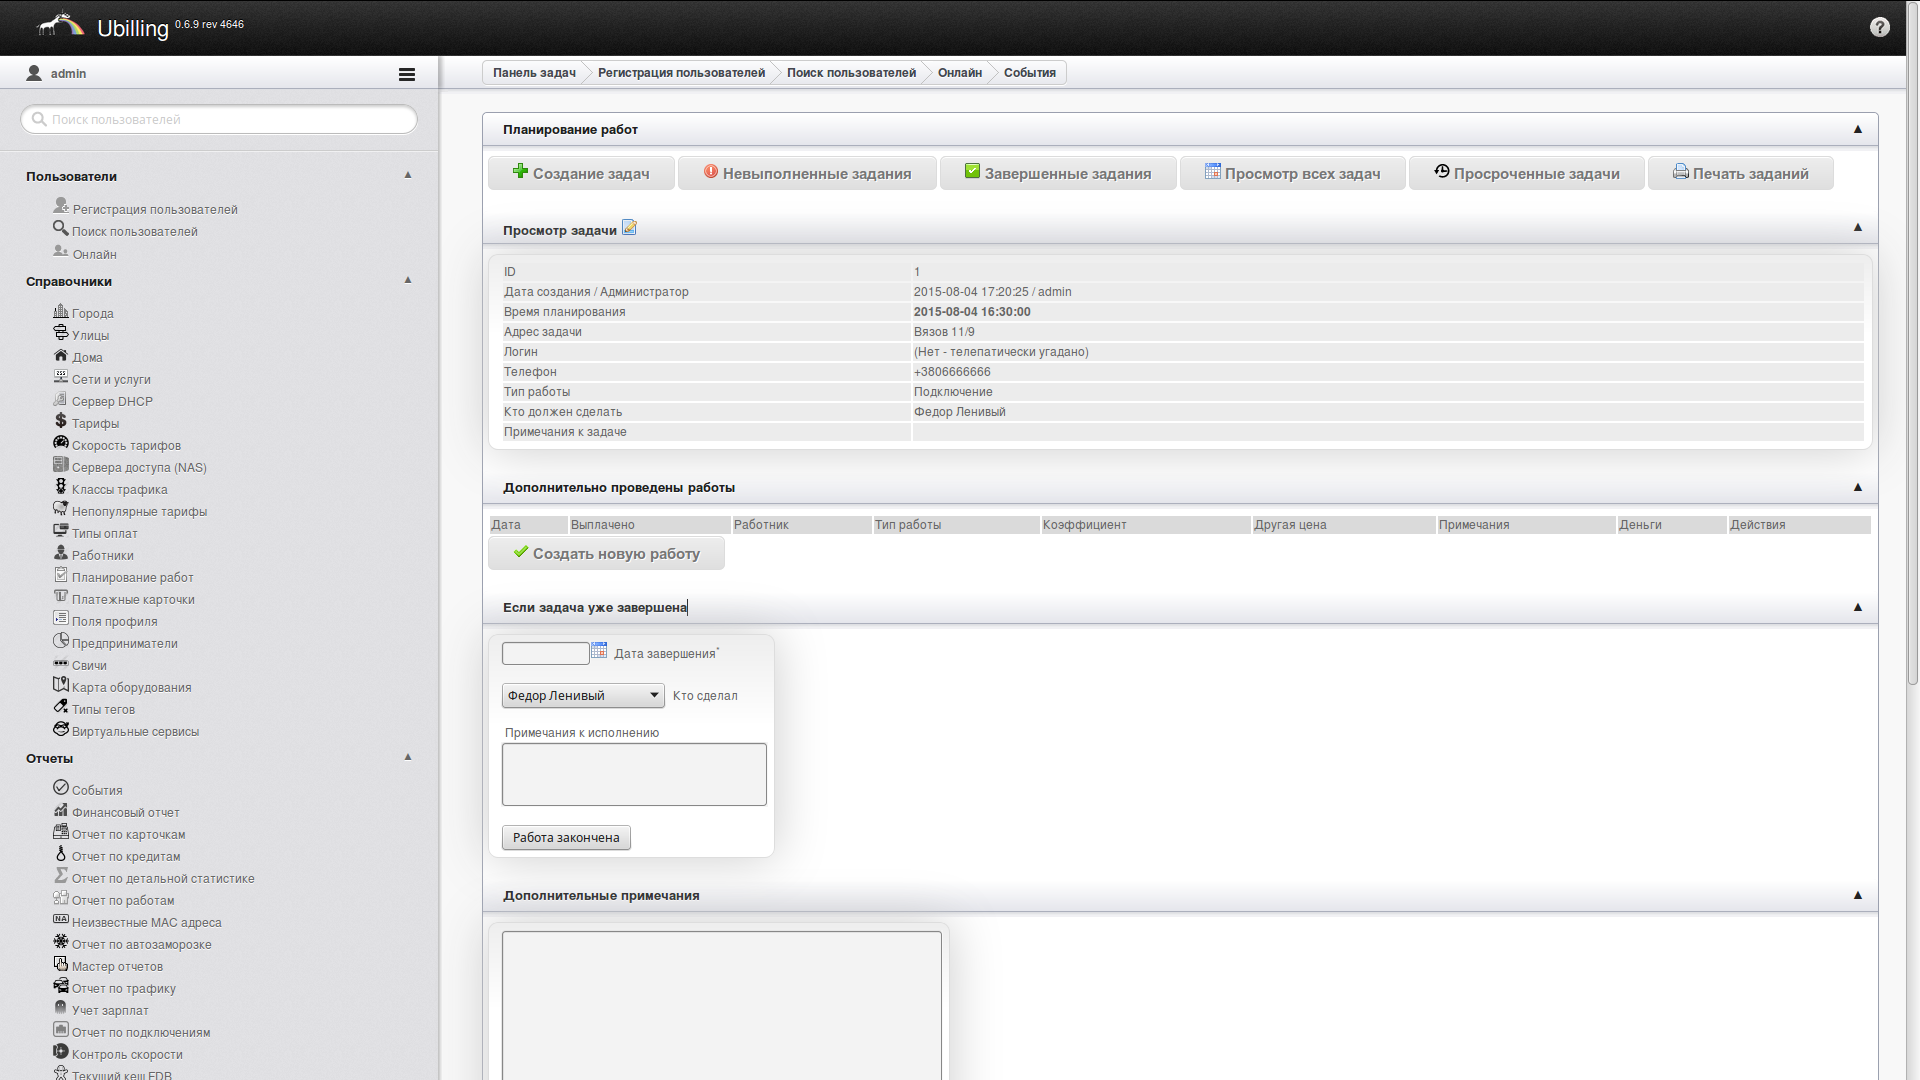Click the Печать заданий printer icon
Image resolution: width=1920 pixels, height=1080 pixels.
point(1680,172)
